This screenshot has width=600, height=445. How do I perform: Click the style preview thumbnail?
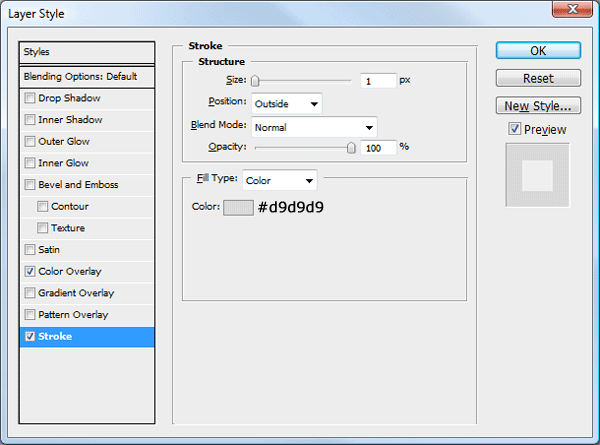tap(538, 175)
